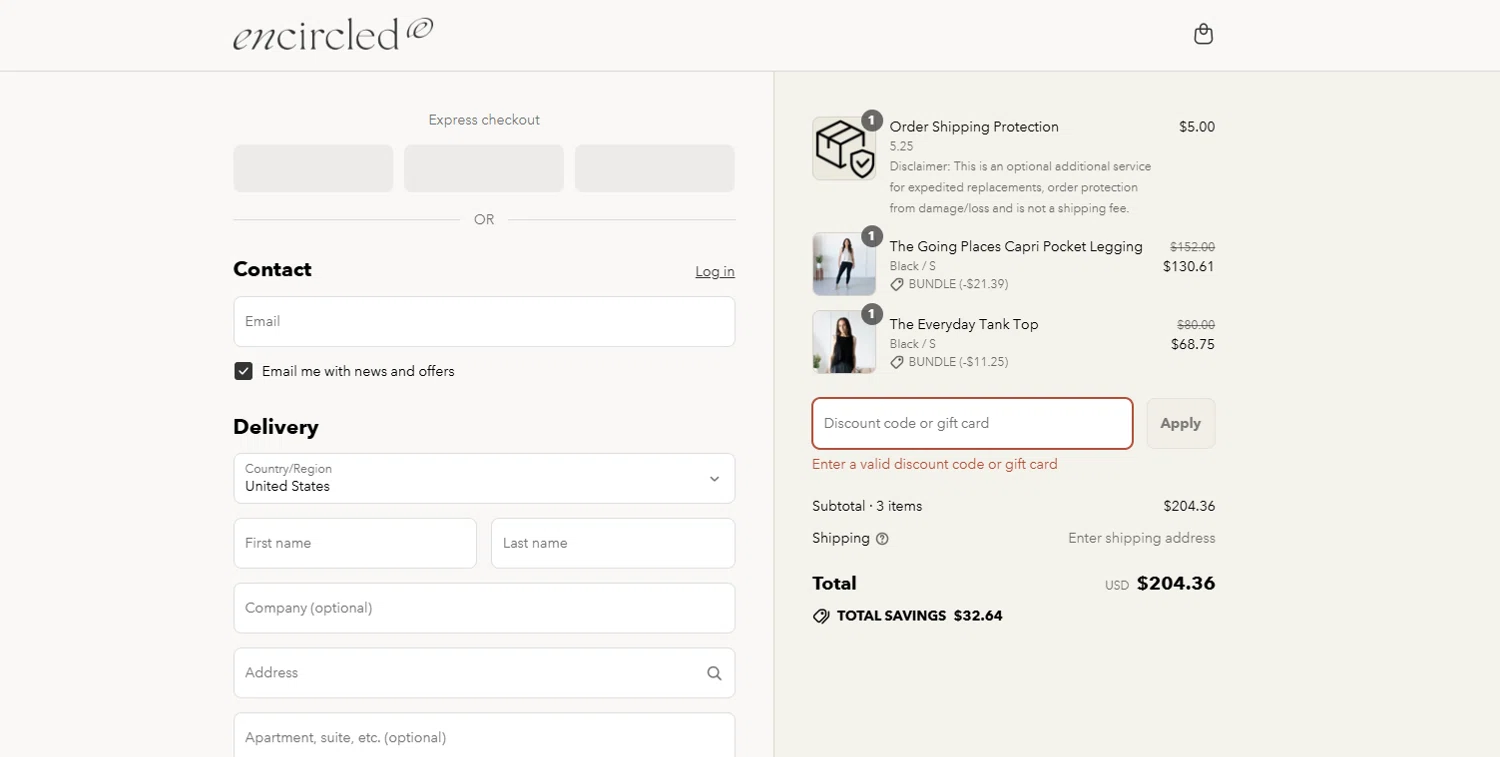
Task: Click the bundle tag icon under Everyday Tank Top
Action: click(x=897, y=362)
